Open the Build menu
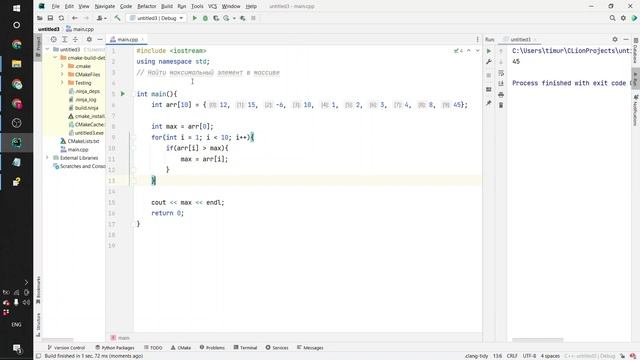The image size is (640, 360). 167,6
